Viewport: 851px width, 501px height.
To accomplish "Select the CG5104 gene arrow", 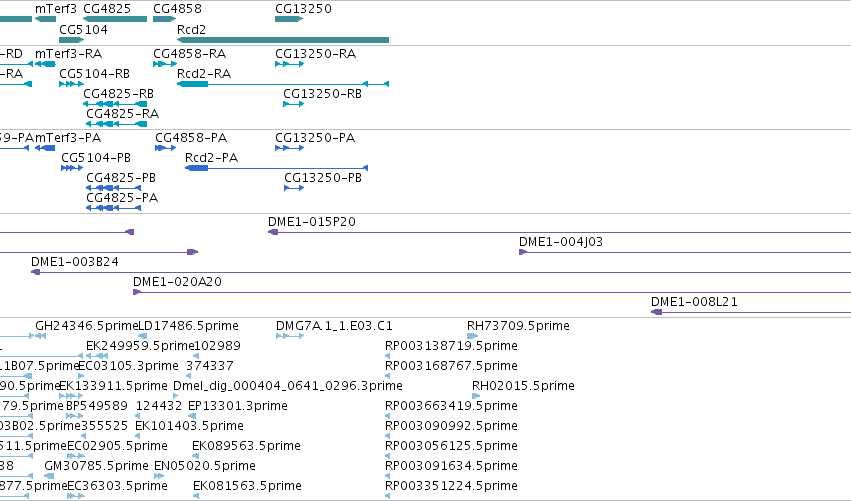I will 71,40.
